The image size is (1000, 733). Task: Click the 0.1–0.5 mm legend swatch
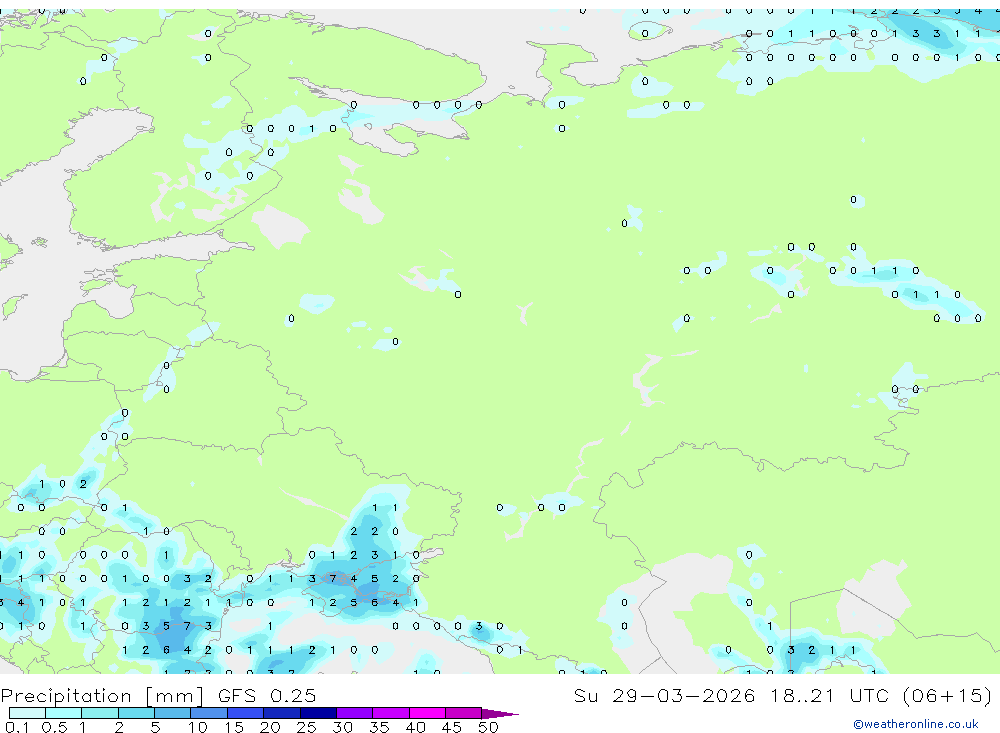(27, 713)
